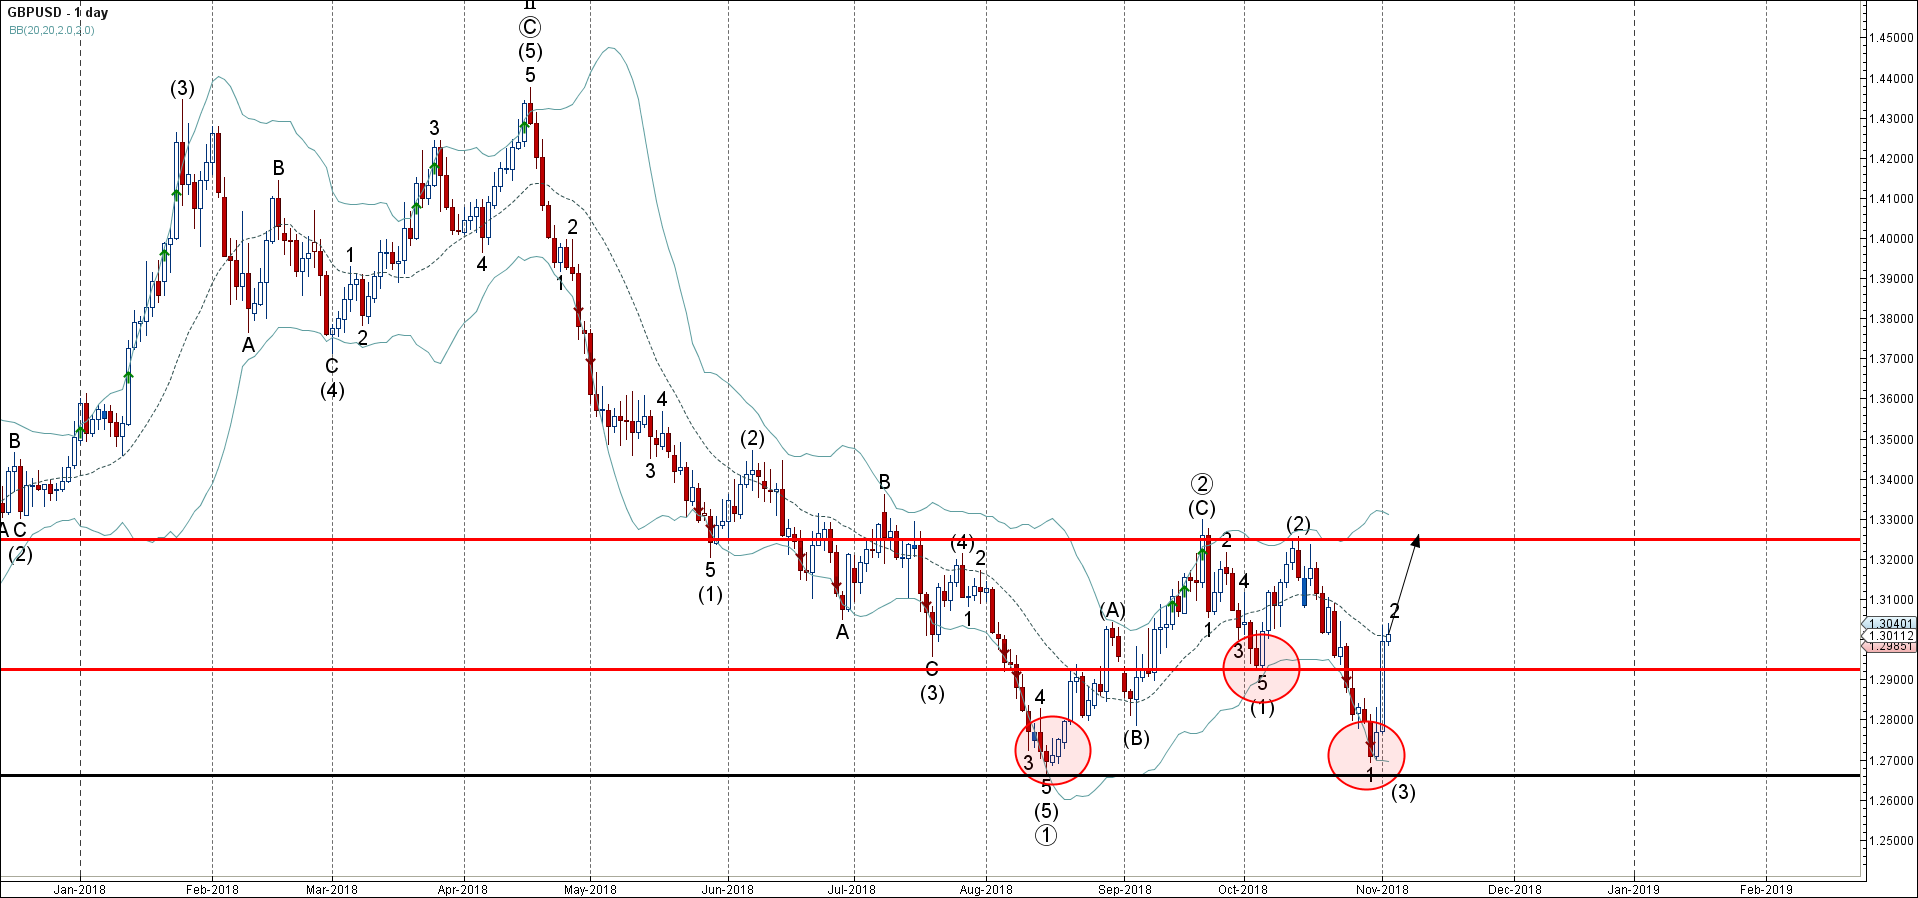The height and width of the screenshot is (898, 1918).
Task: Click the Nov-2018 date on the time axis
Action: point(1382,889)
